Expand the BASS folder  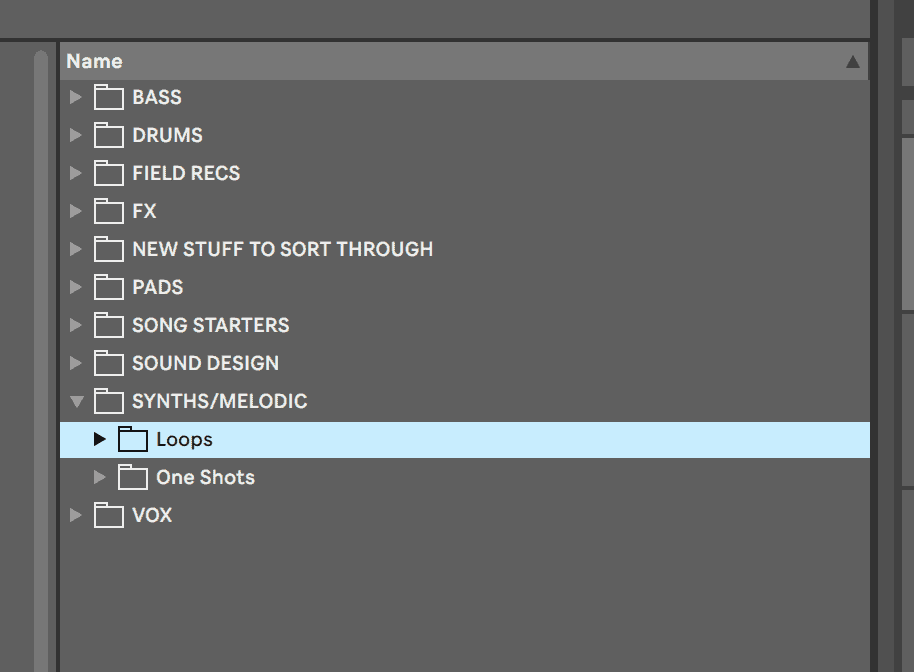tap(76, 97)
